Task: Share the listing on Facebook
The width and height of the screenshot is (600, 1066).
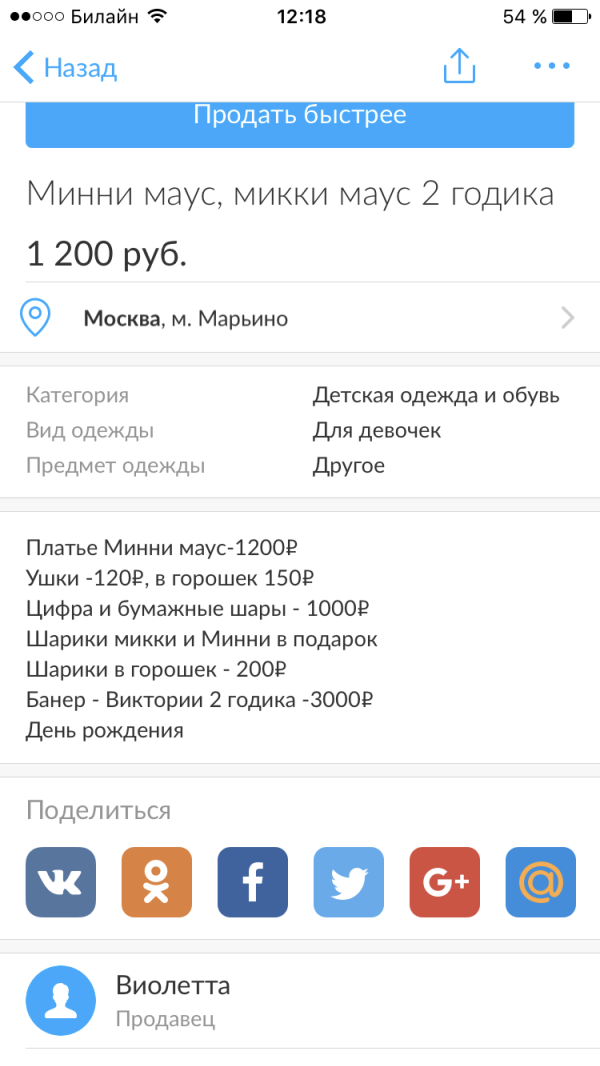Action: pos(253,882)
